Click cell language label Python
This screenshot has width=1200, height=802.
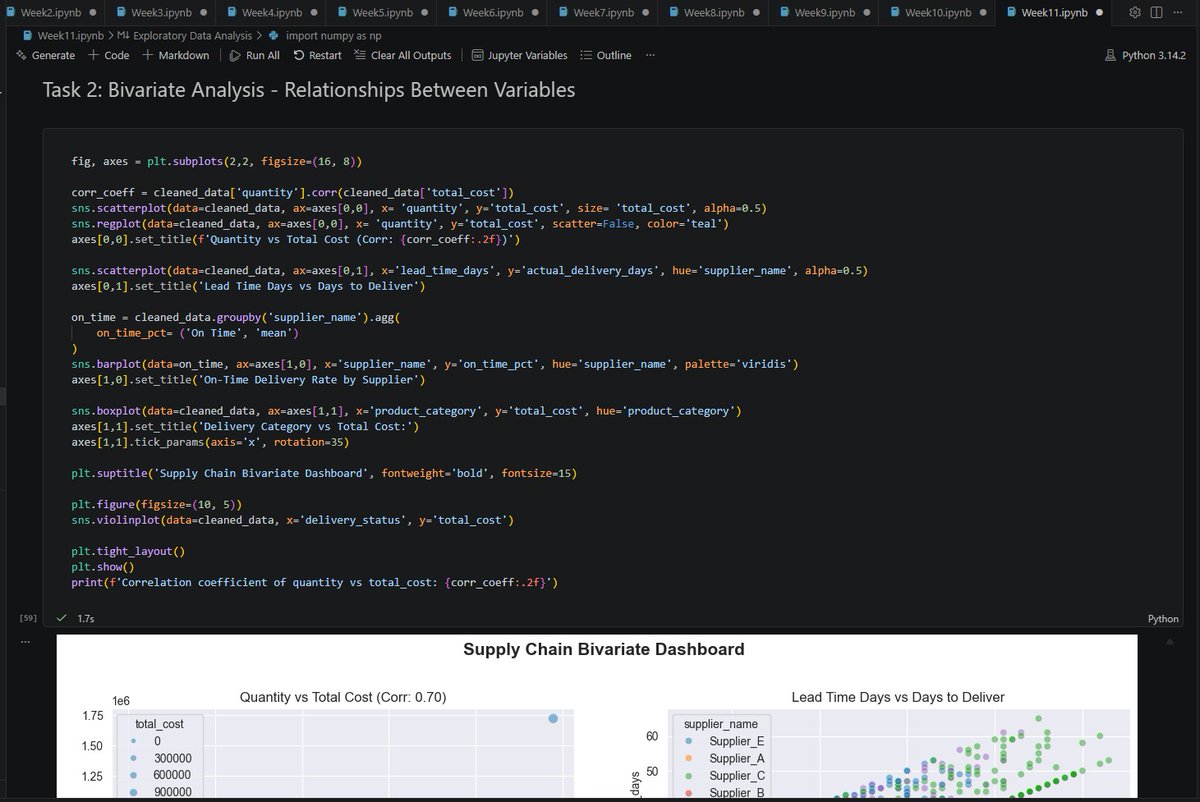click(1164, 619)
